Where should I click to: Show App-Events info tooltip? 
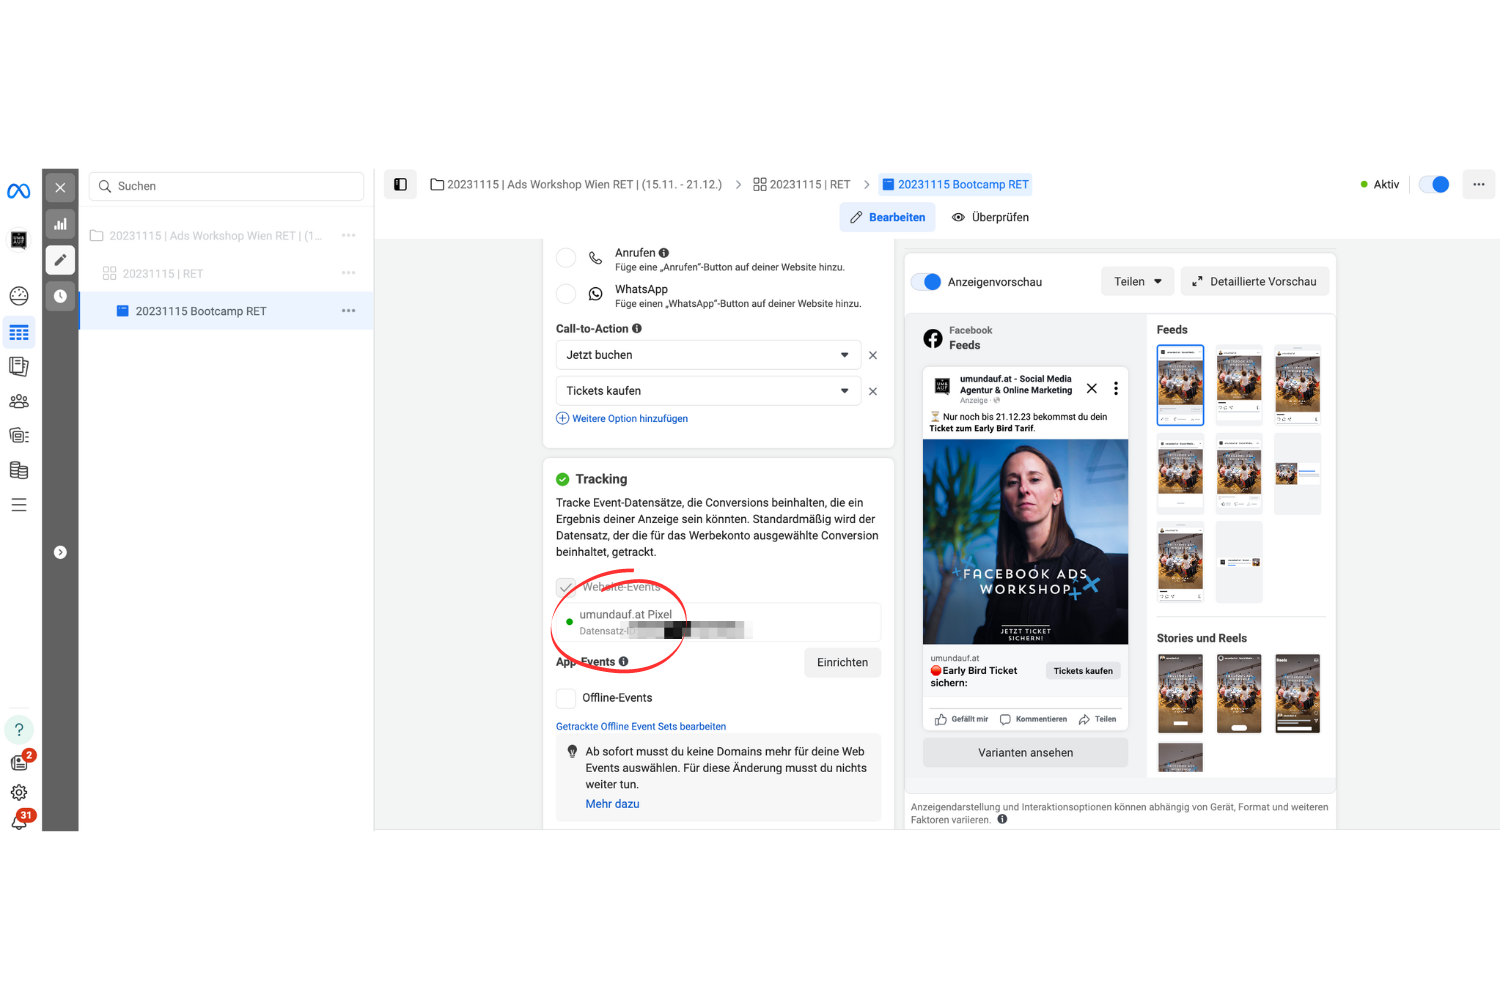(623, 662)
